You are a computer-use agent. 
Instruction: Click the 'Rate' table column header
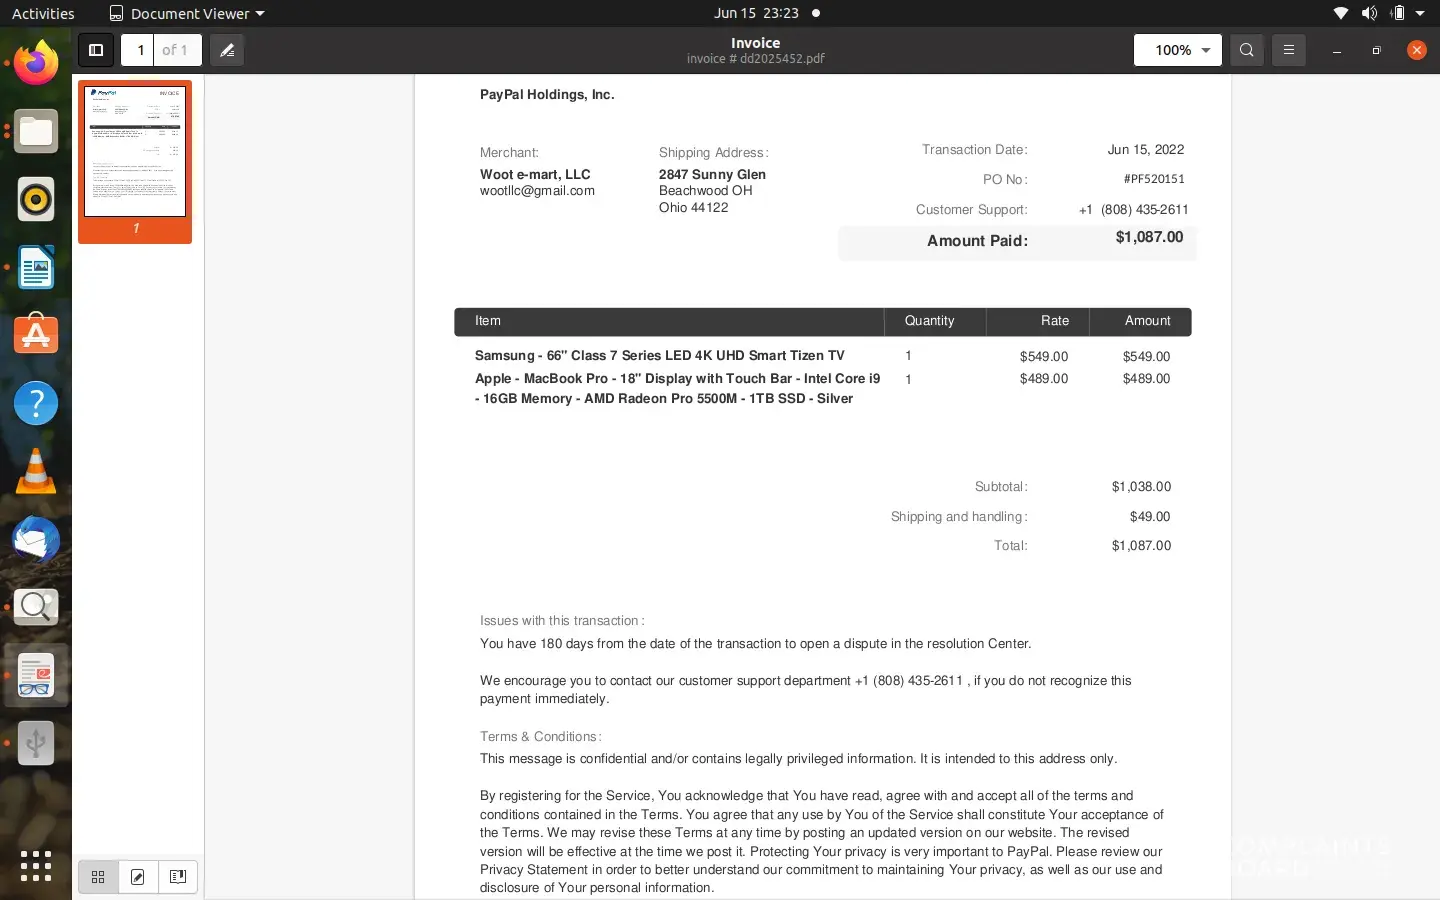(1055, 321)
